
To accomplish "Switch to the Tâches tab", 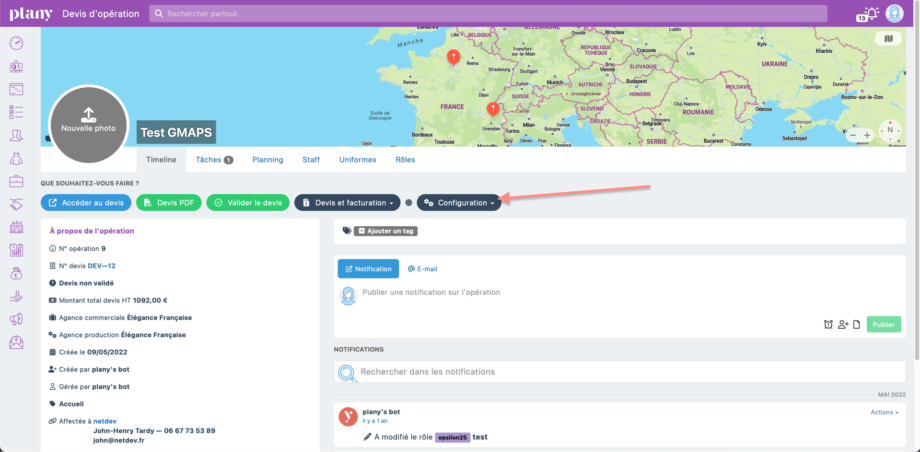I will click(x=214, y=159).
